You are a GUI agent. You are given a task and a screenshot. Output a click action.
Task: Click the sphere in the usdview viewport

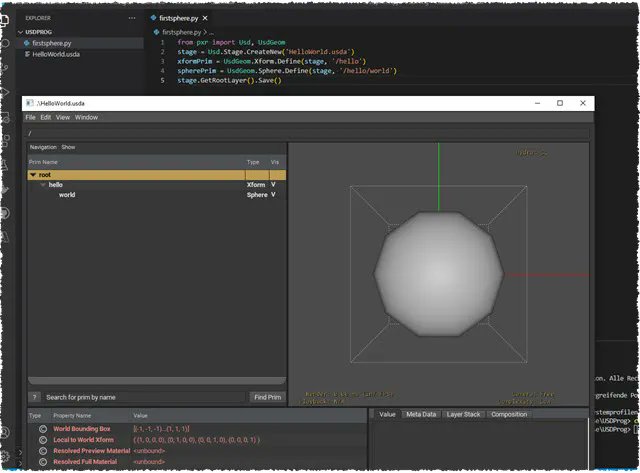click(439, 274)
